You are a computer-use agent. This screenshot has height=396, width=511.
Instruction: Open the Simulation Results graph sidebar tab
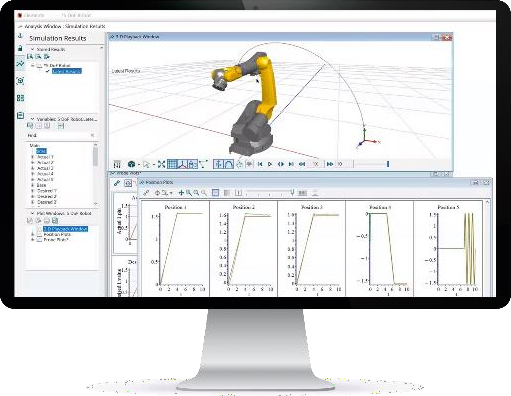(x=20, y=64)
